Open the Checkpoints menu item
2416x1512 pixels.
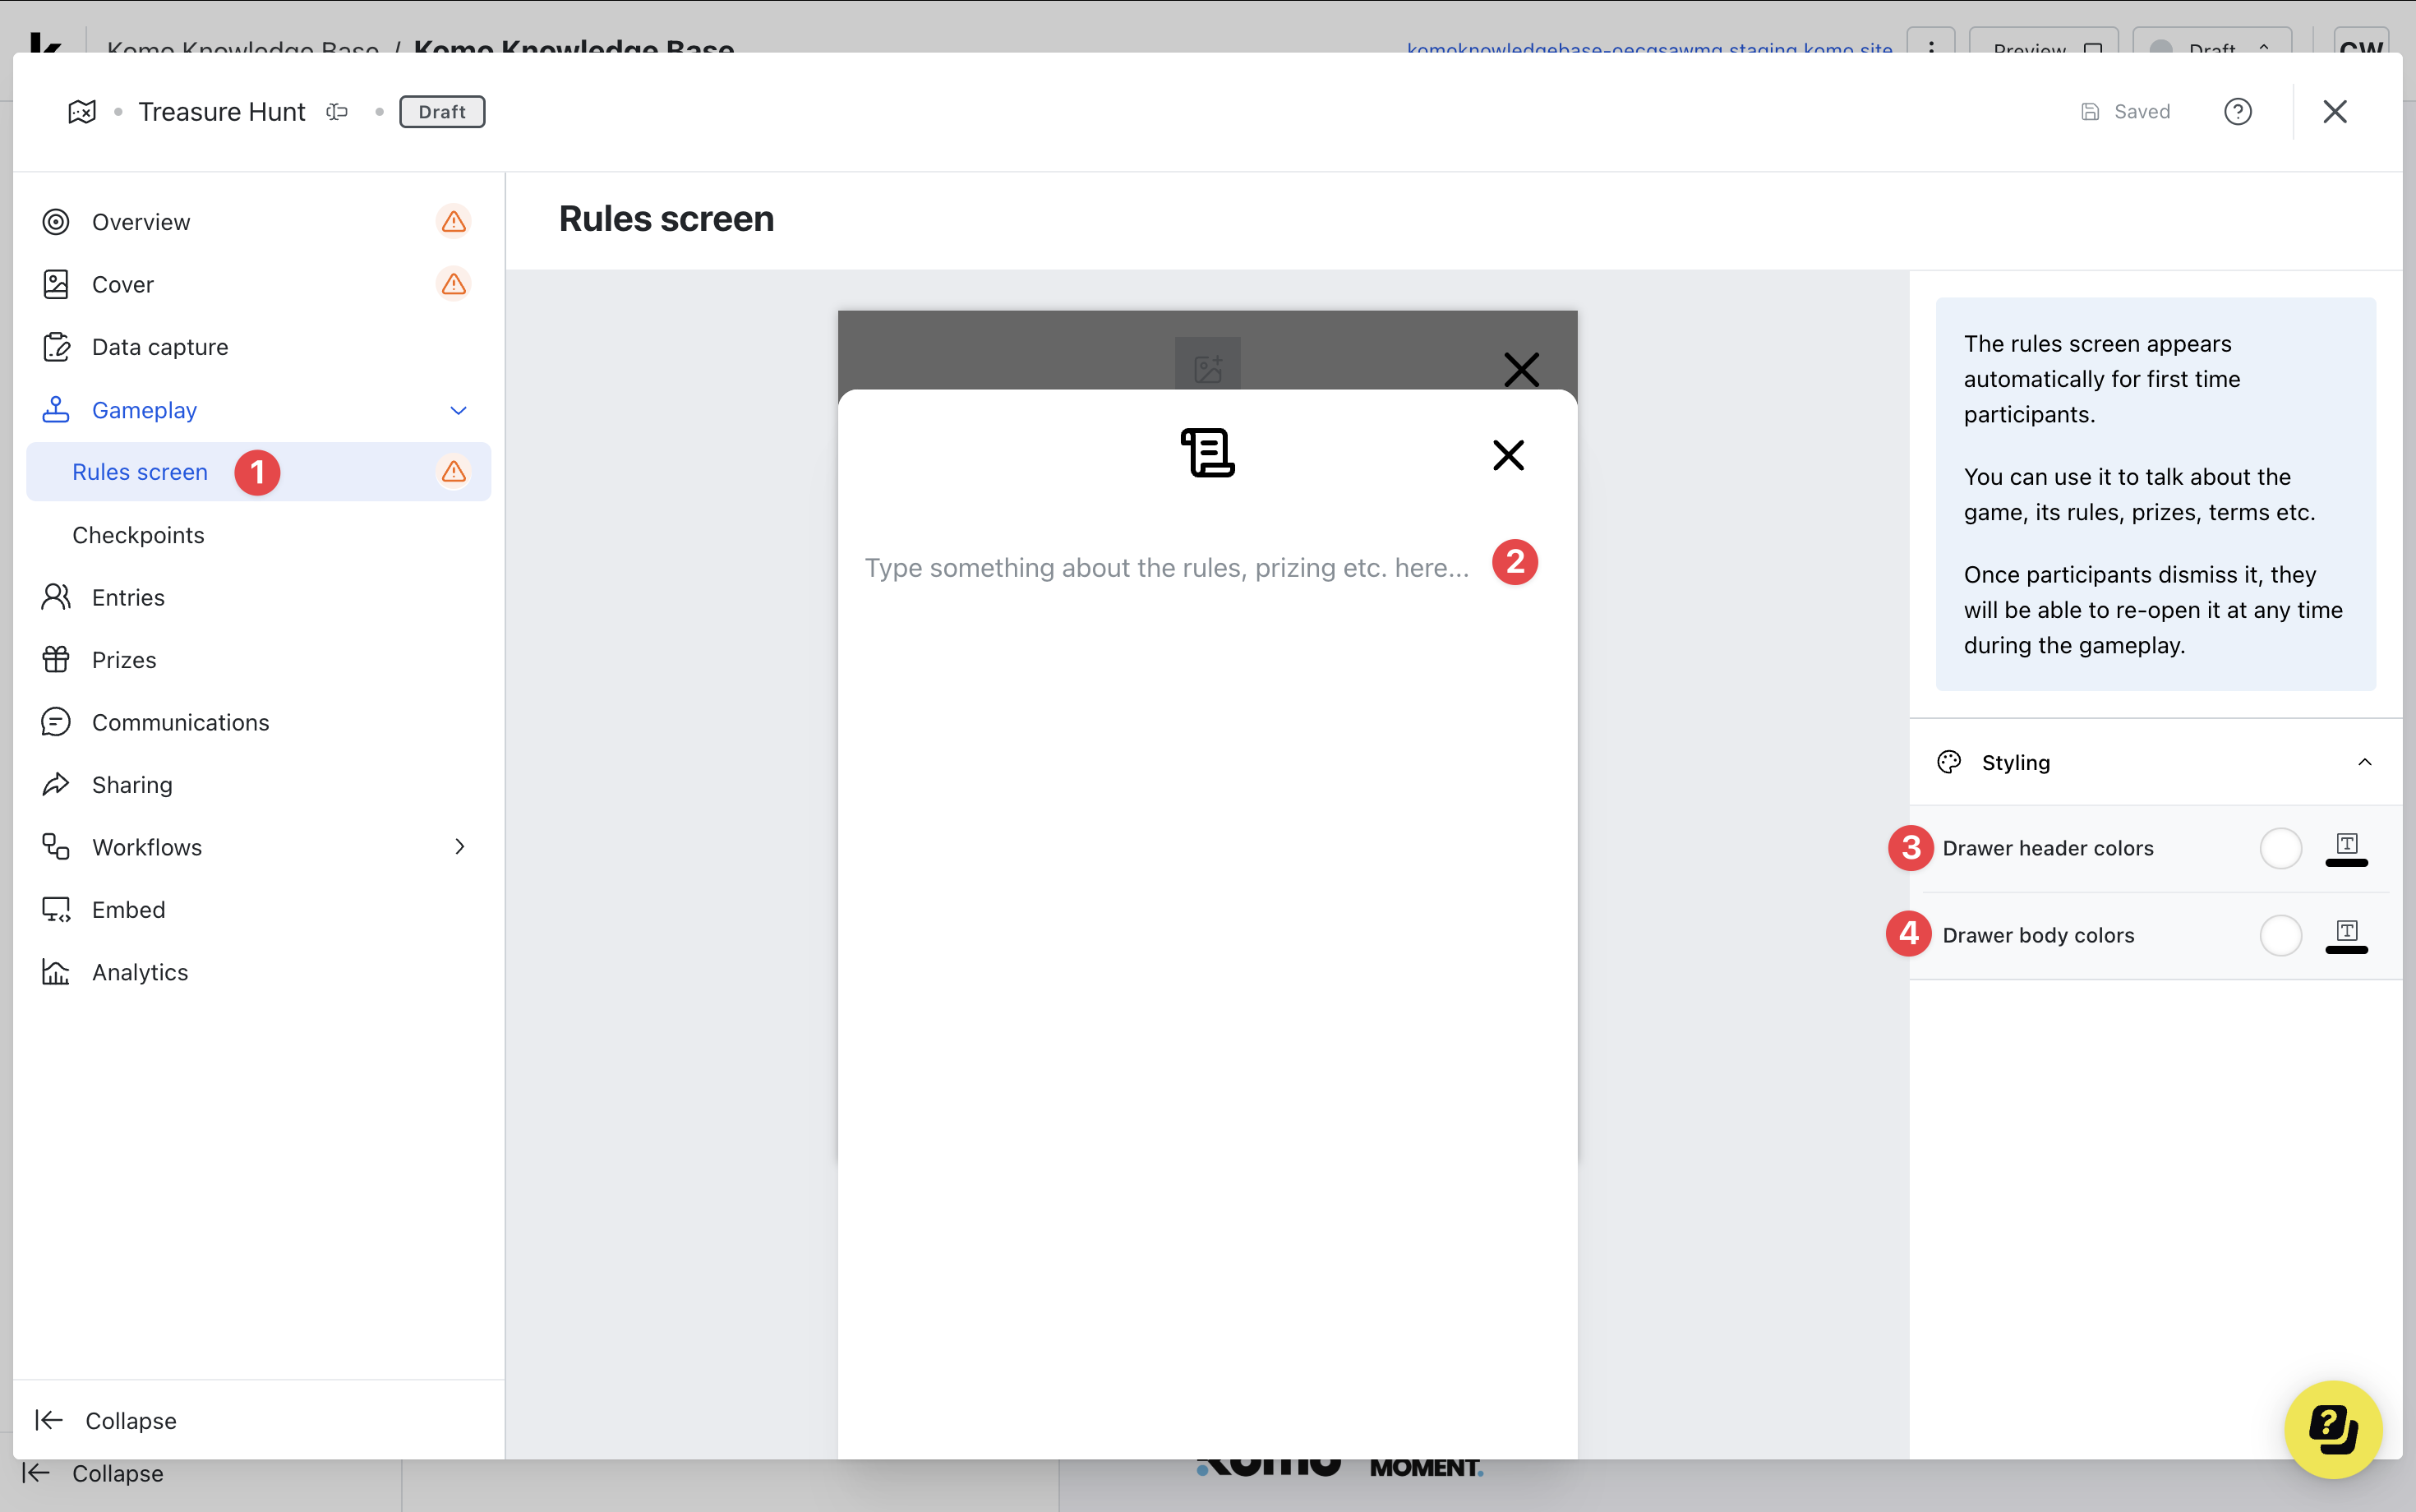pos(138,535)
